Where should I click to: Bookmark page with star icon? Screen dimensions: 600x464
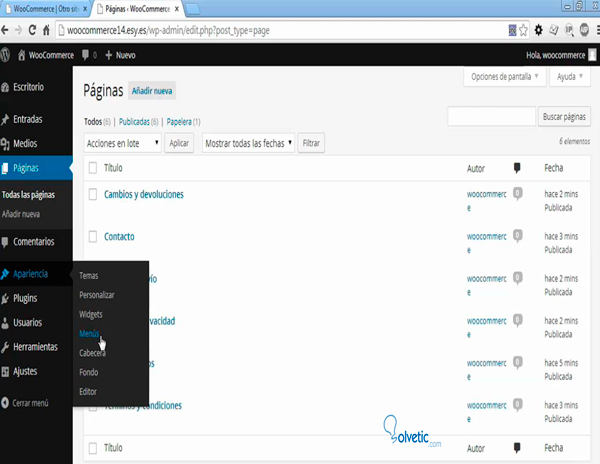coord(523,30)
